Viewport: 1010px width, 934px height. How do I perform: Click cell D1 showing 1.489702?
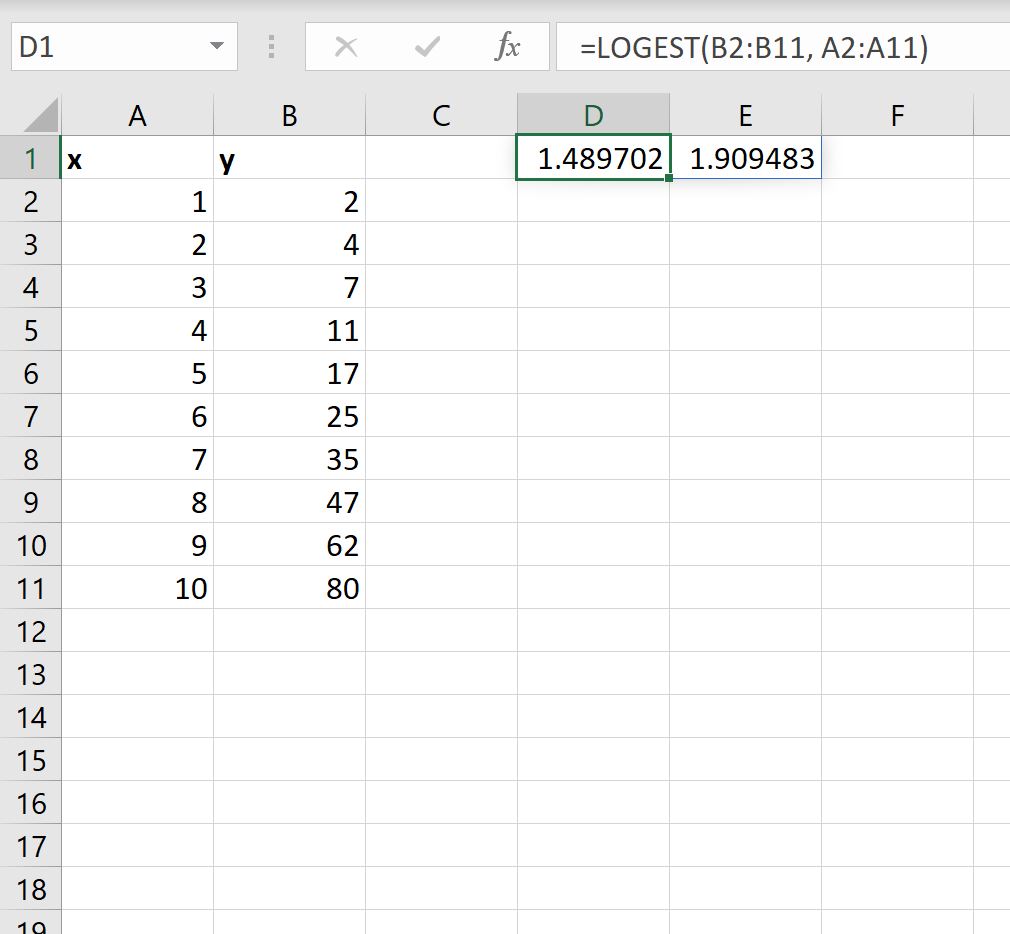pyautogui.click(x=593, y=158)
